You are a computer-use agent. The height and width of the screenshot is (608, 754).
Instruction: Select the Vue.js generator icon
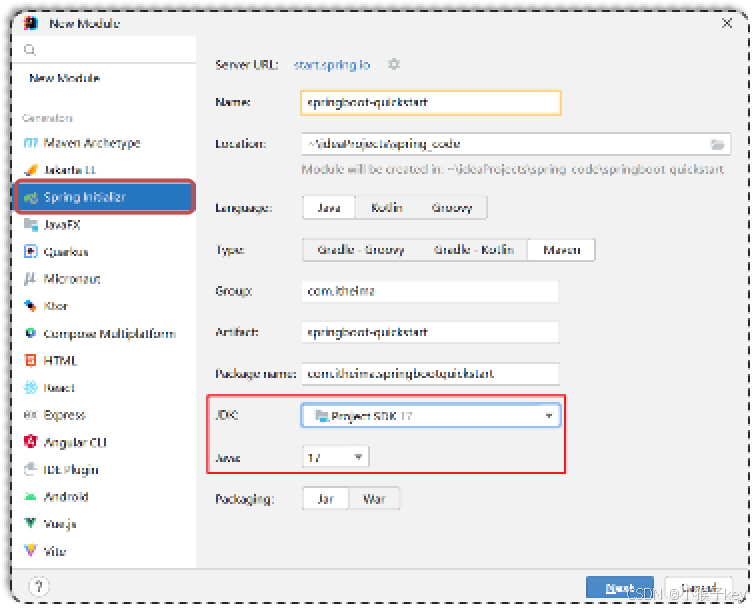point(30,523)
